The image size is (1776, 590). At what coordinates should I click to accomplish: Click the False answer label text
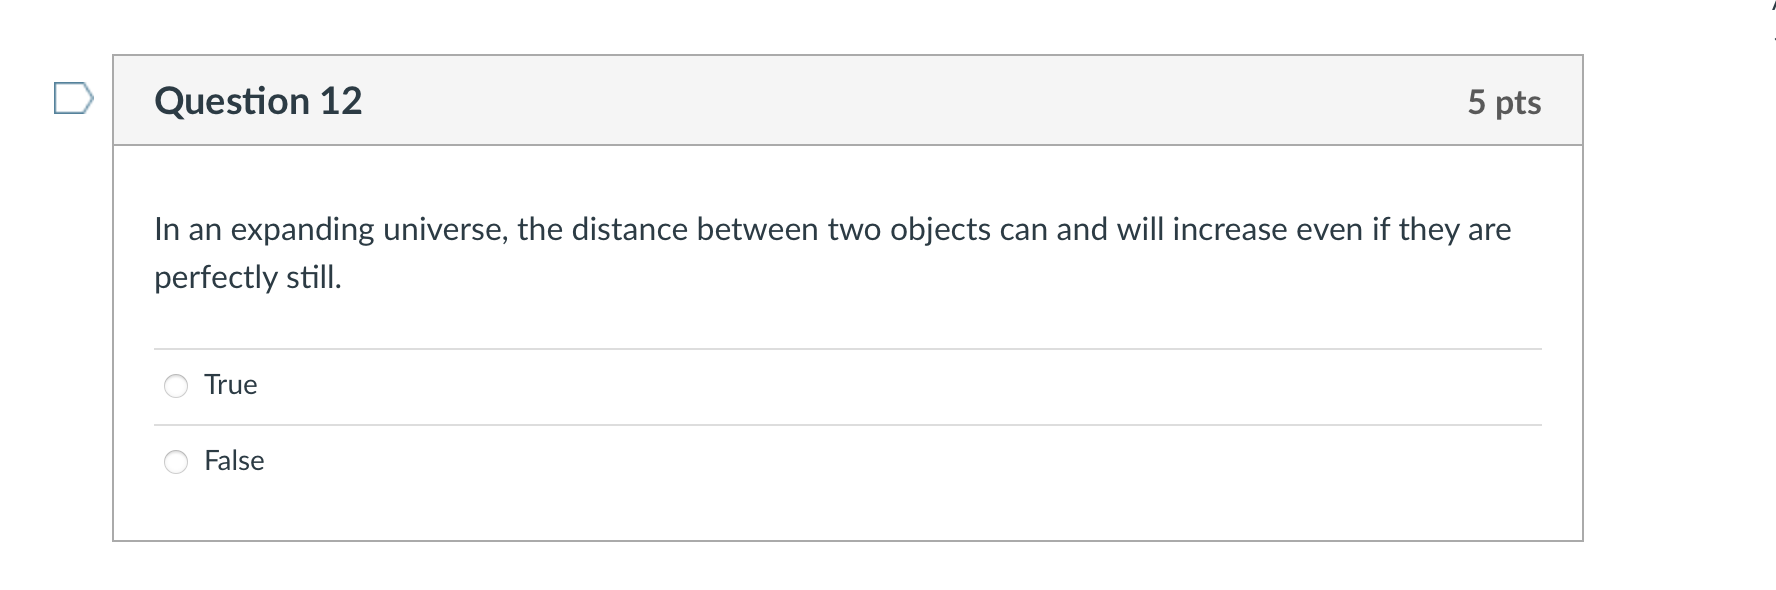(x=234, y=461)
